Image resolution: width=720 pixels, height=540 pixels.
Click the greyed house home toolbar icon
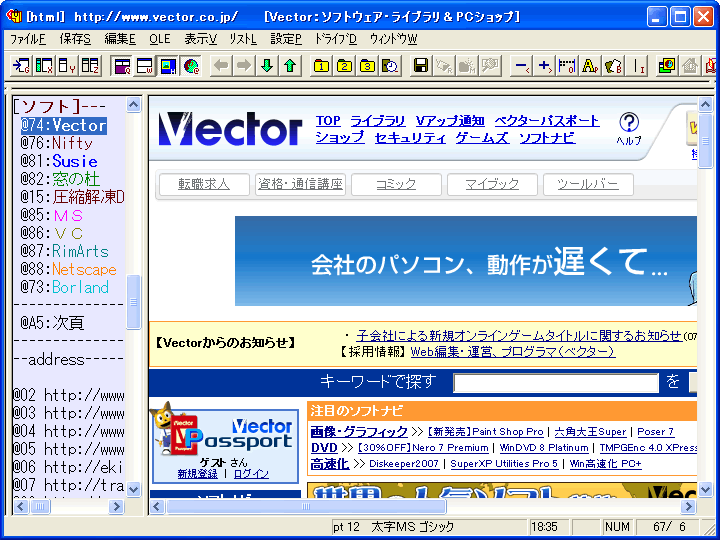(x=690, y=66)
